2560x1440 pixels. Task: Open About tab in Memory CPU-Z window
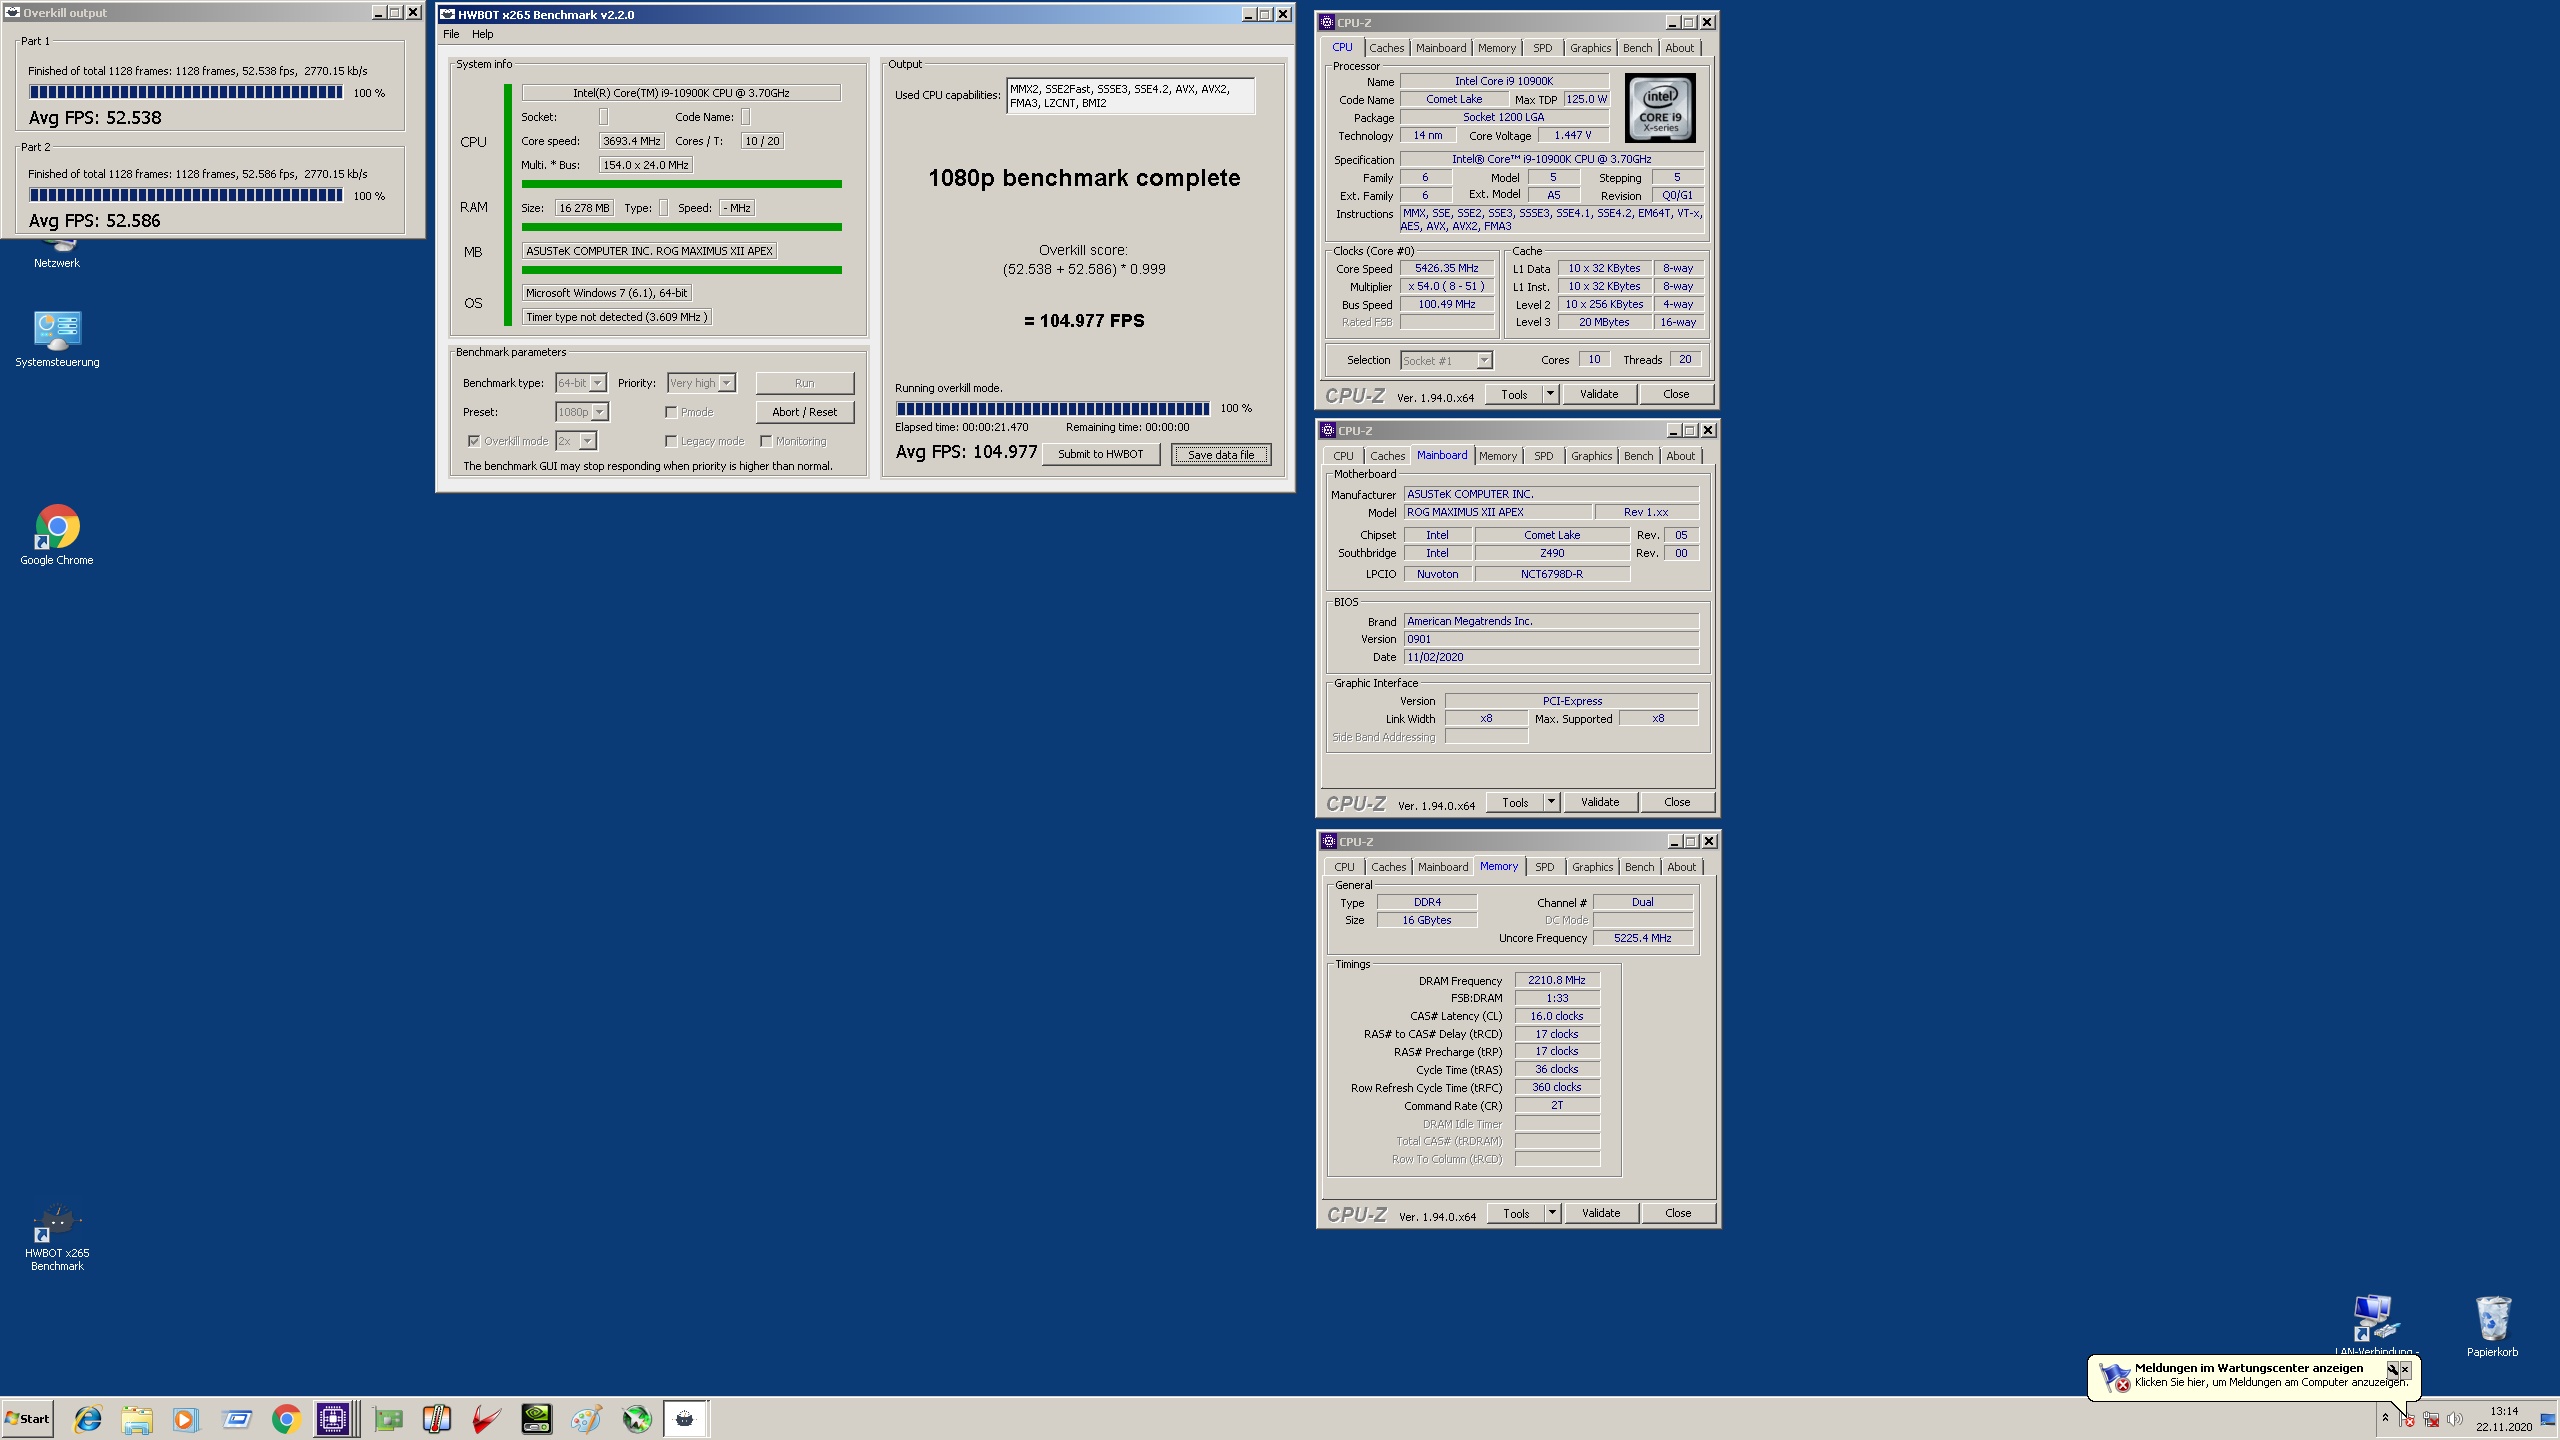[x=1681, y=867]
